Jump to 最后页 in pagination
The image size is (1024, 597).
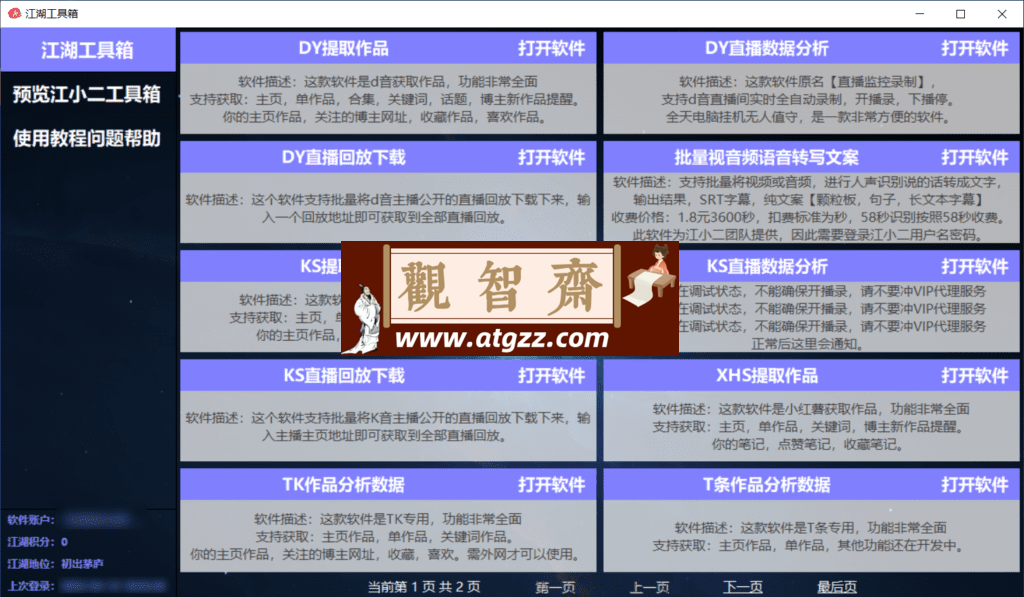click(837, 587)
